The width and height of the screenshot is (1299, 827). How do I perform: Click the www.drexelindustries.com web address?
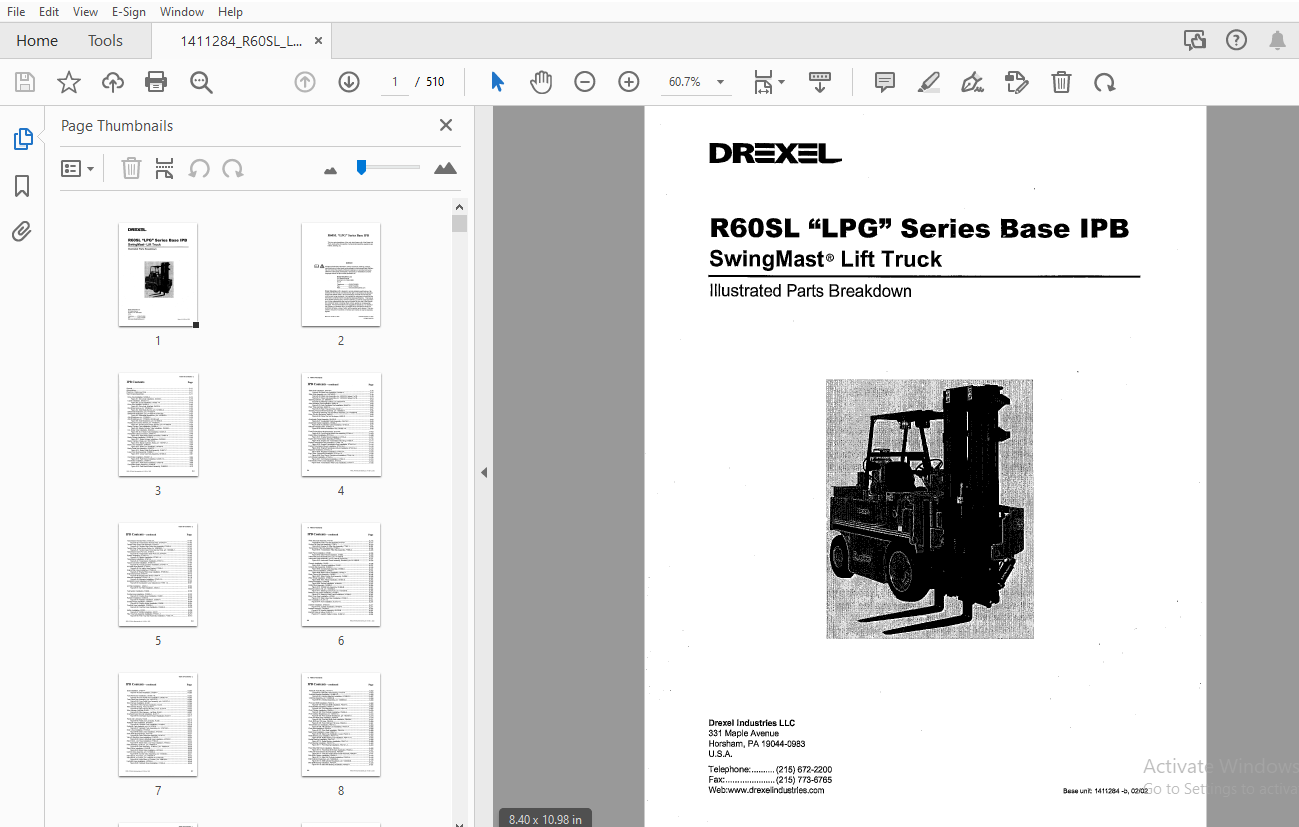(776, 790)
